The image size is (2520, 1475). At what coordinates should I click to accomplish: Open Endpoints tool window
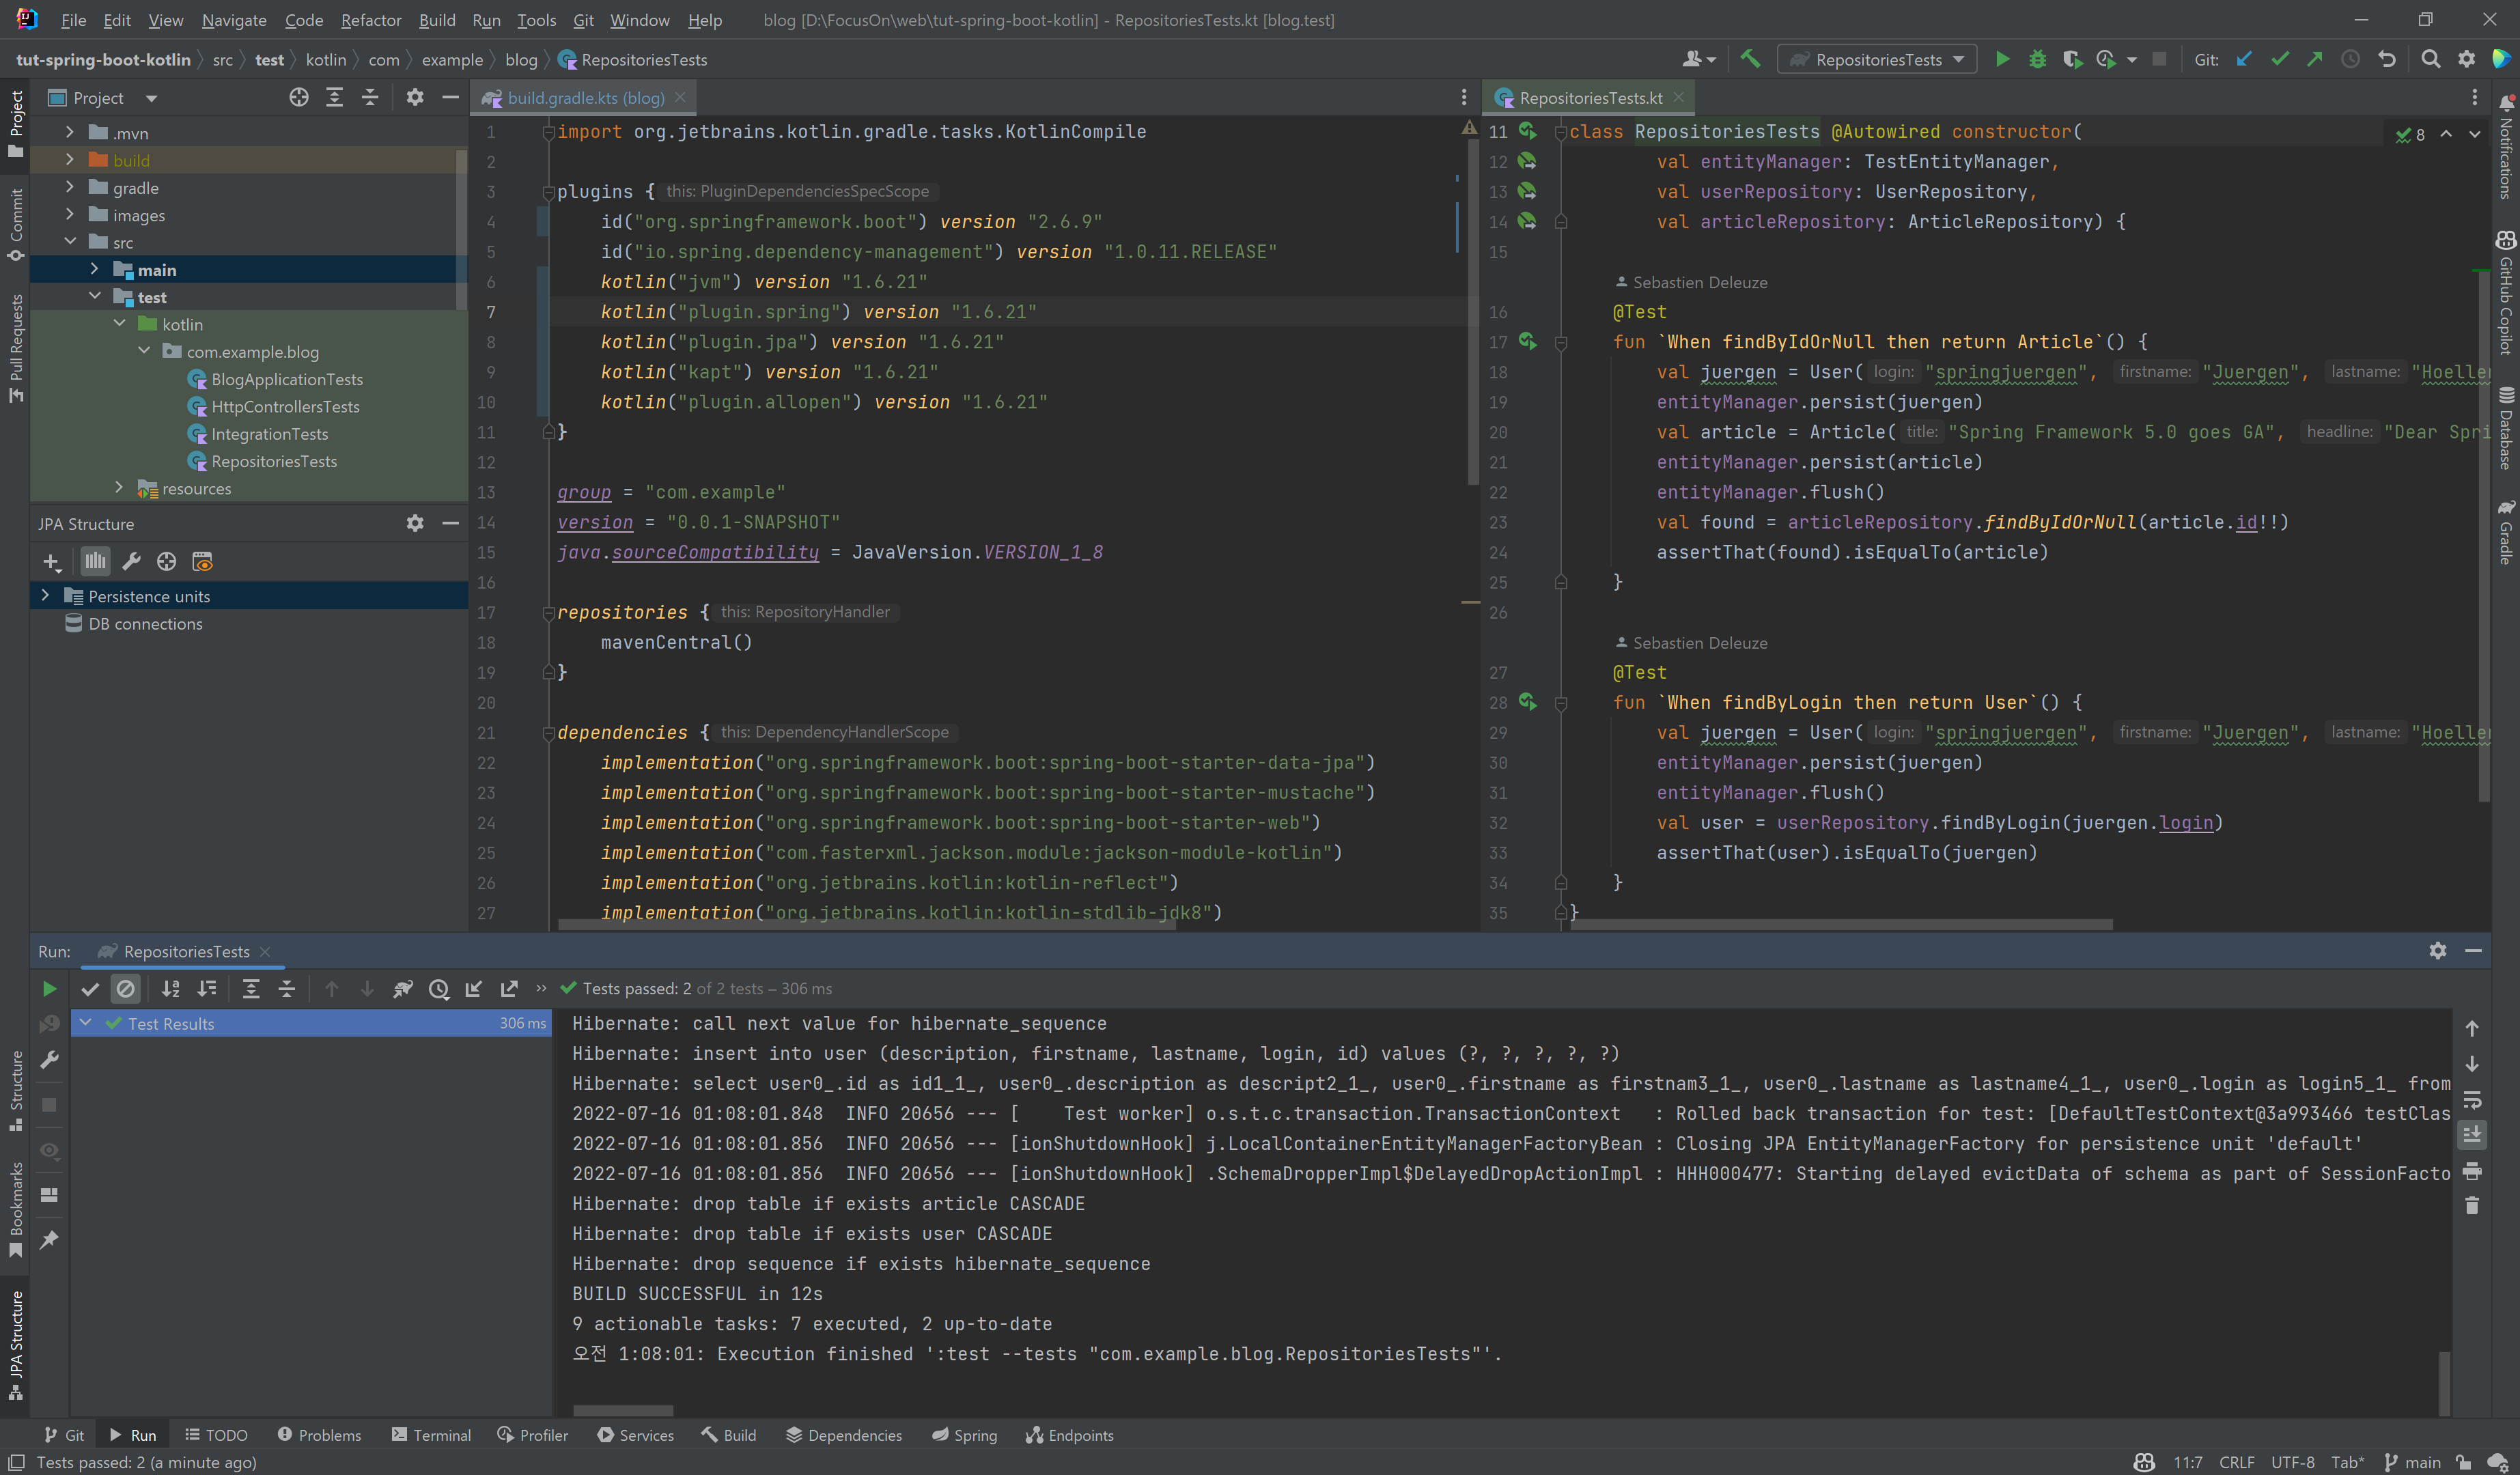pos(1069,1435)
